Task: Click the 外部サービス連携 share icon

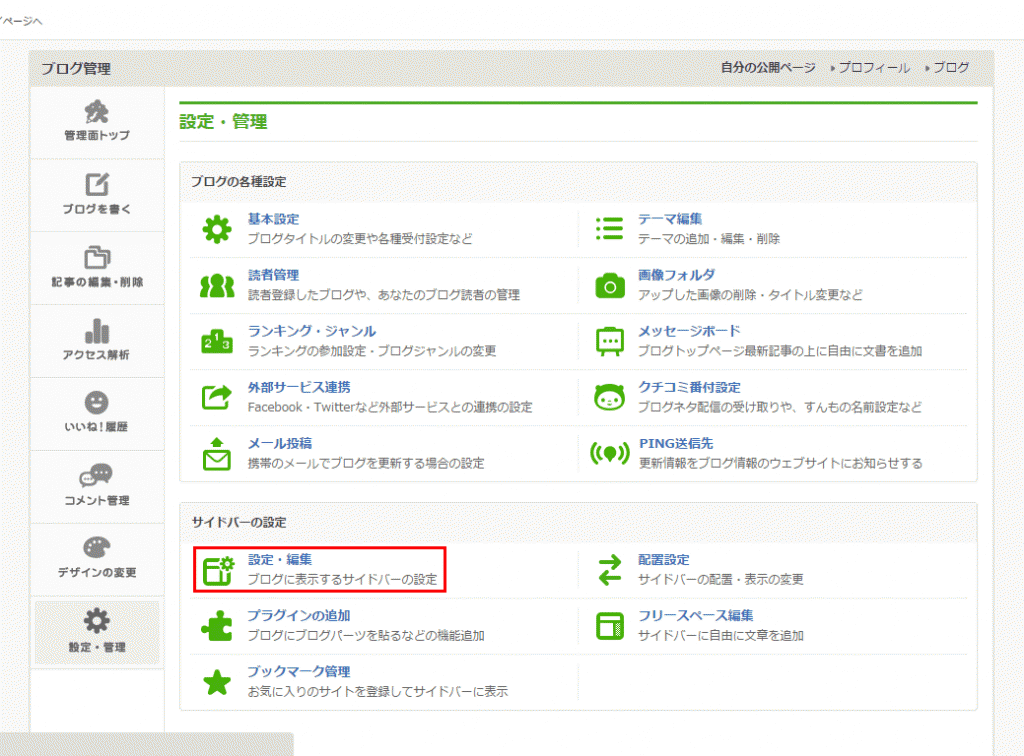Action: point(217,398)
